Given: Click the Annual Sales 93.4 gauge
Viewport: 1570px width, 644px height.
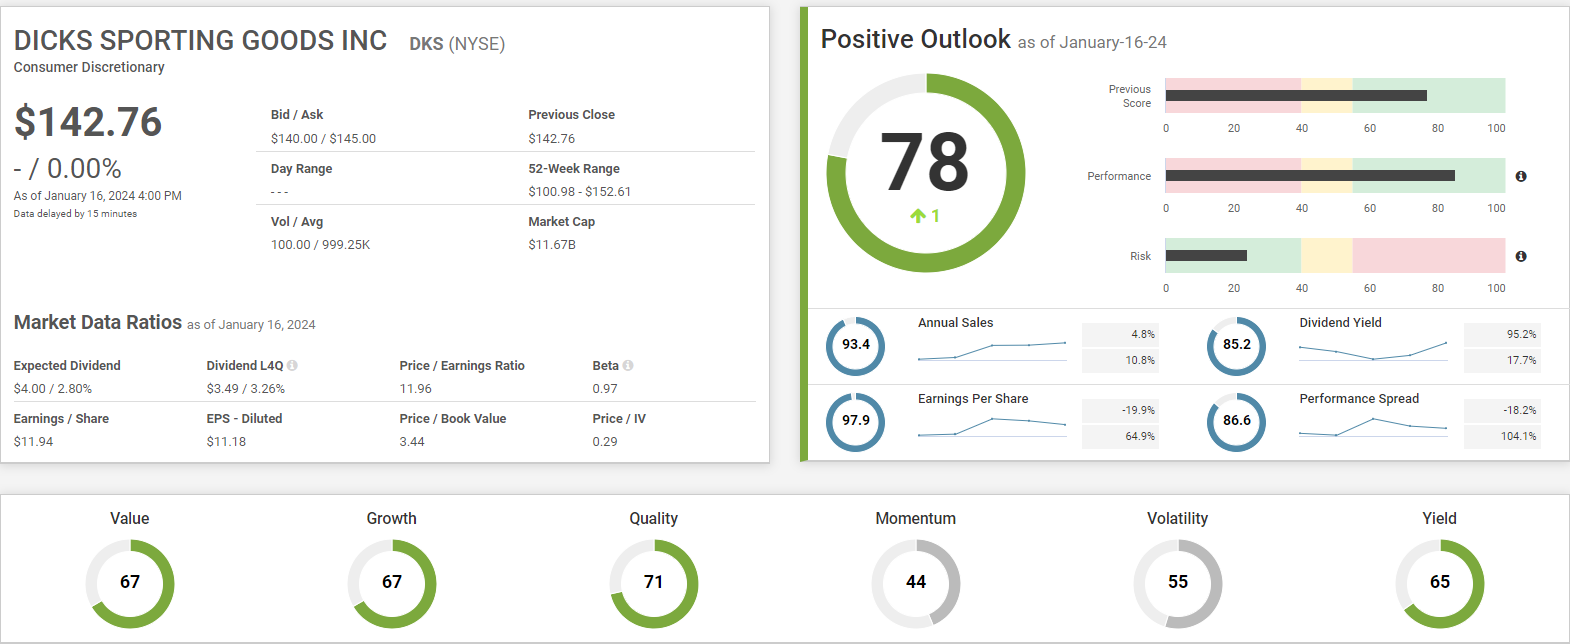Looking at the screenshot, I should click(856, 346).
